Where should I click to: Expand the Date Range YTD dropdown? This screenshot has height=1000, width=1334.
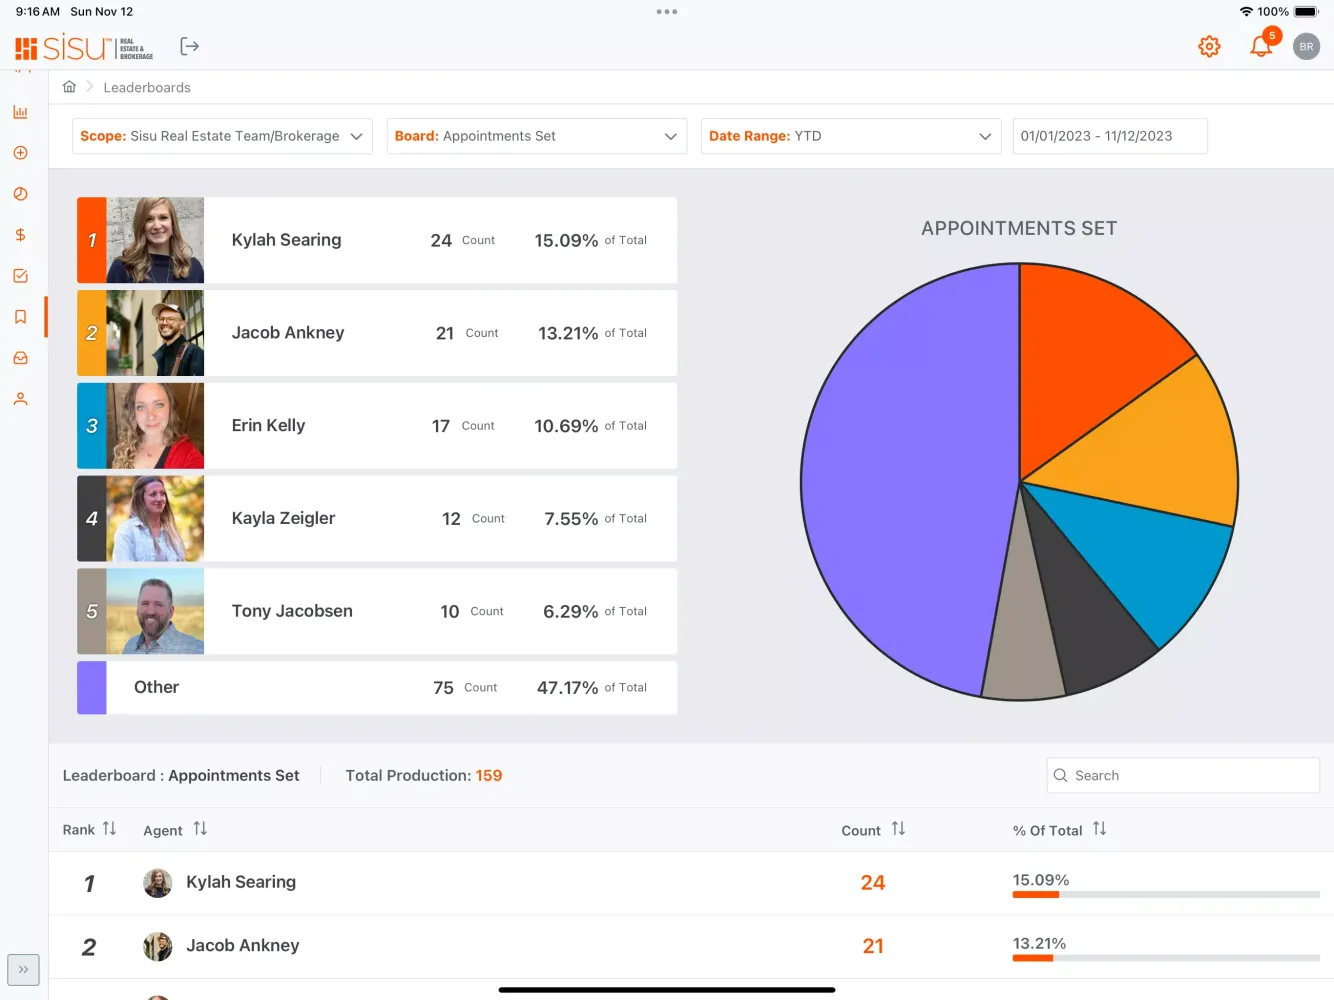850,136
